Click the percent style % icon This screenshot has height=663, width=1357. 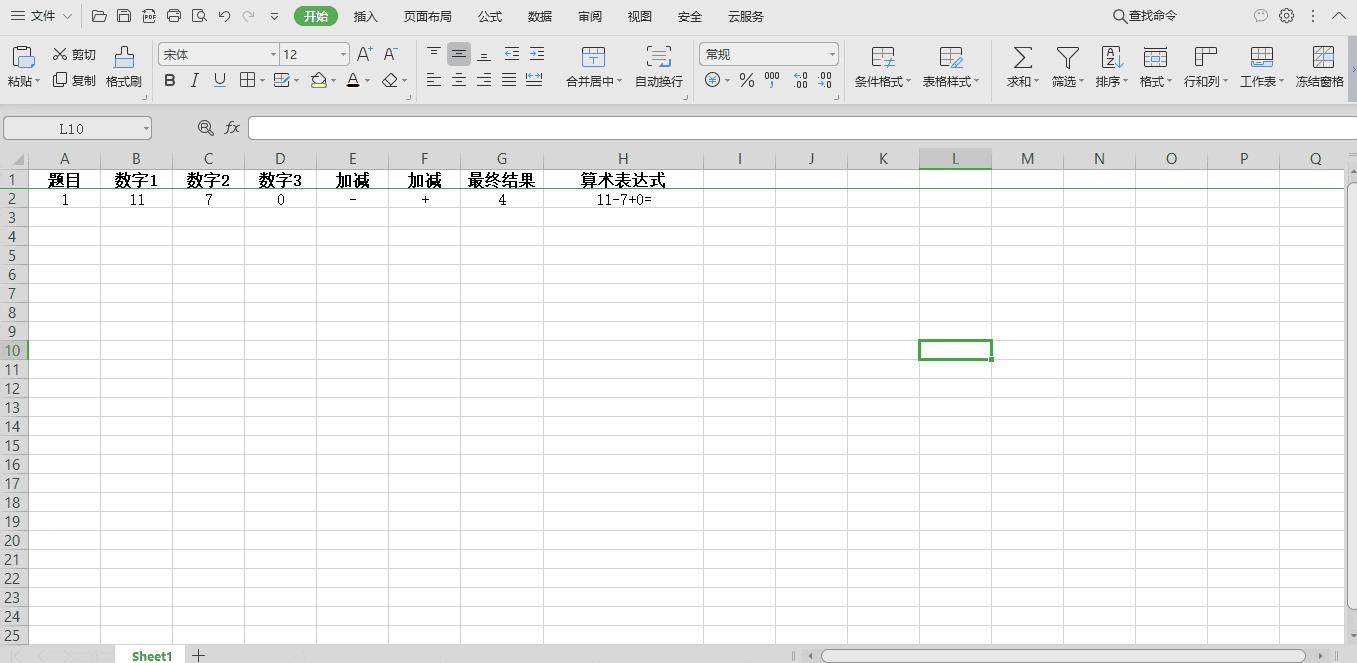746,80
